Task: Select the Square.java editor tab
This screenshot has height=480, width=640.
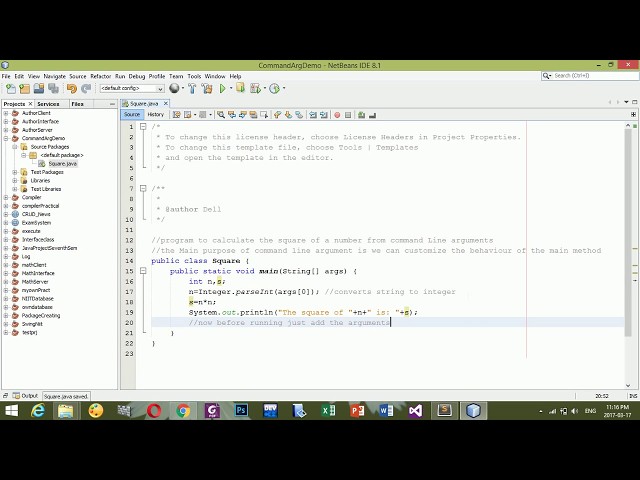Action: [144, 104]
